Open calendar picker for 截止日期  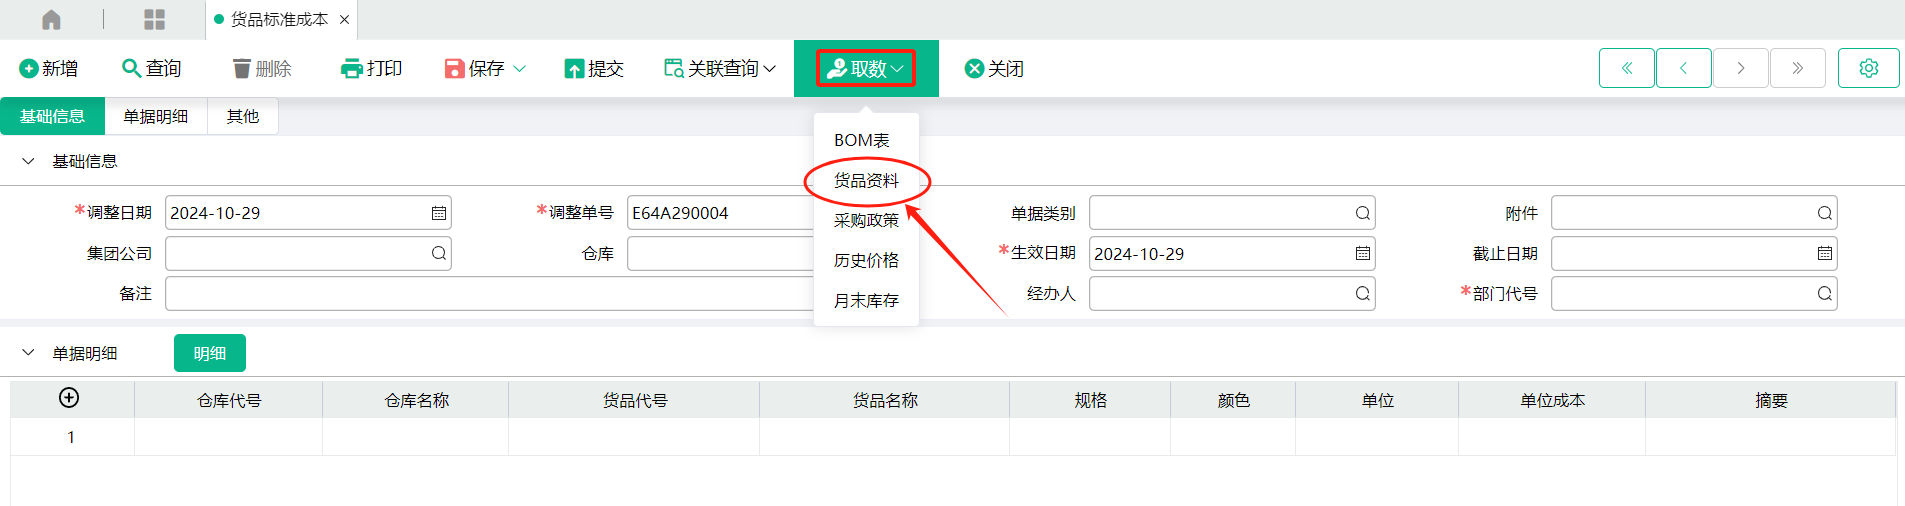[1824, 254]
